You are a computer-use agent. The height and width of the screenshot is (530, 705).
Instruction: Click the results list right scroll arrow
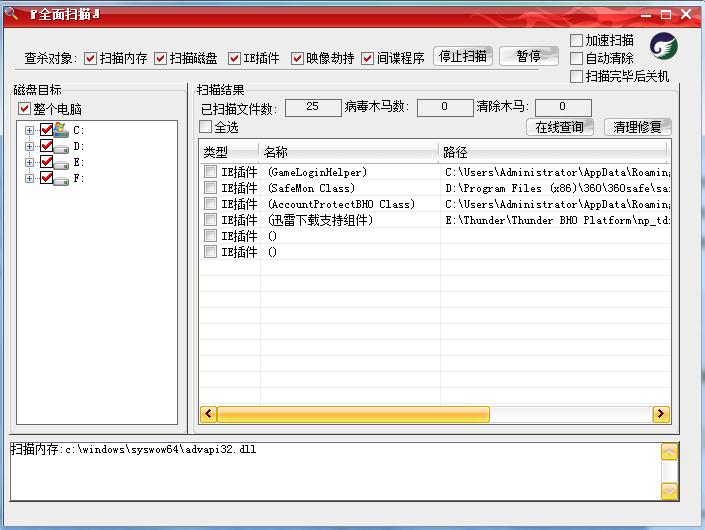point(661,414)
